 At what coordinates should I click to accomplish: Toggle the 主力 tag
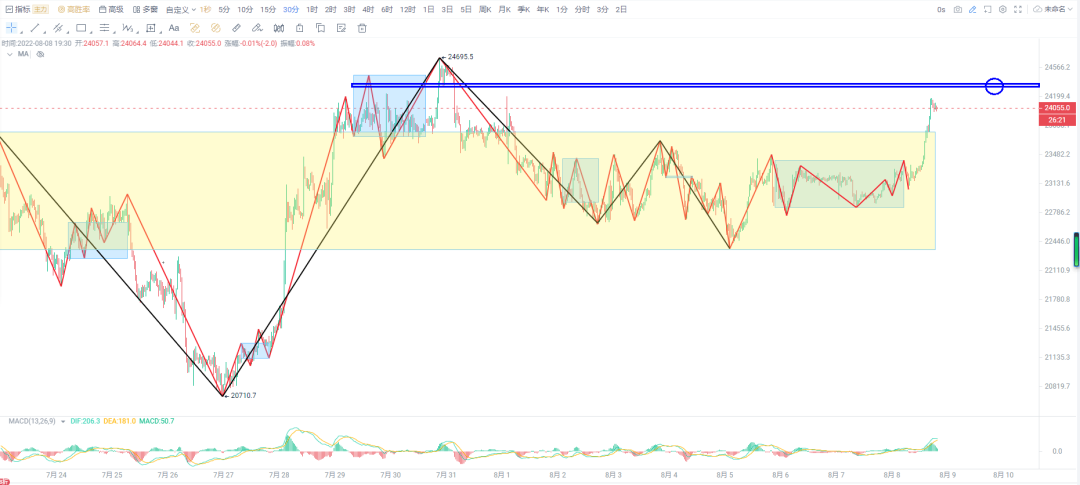tap(41, 10)
